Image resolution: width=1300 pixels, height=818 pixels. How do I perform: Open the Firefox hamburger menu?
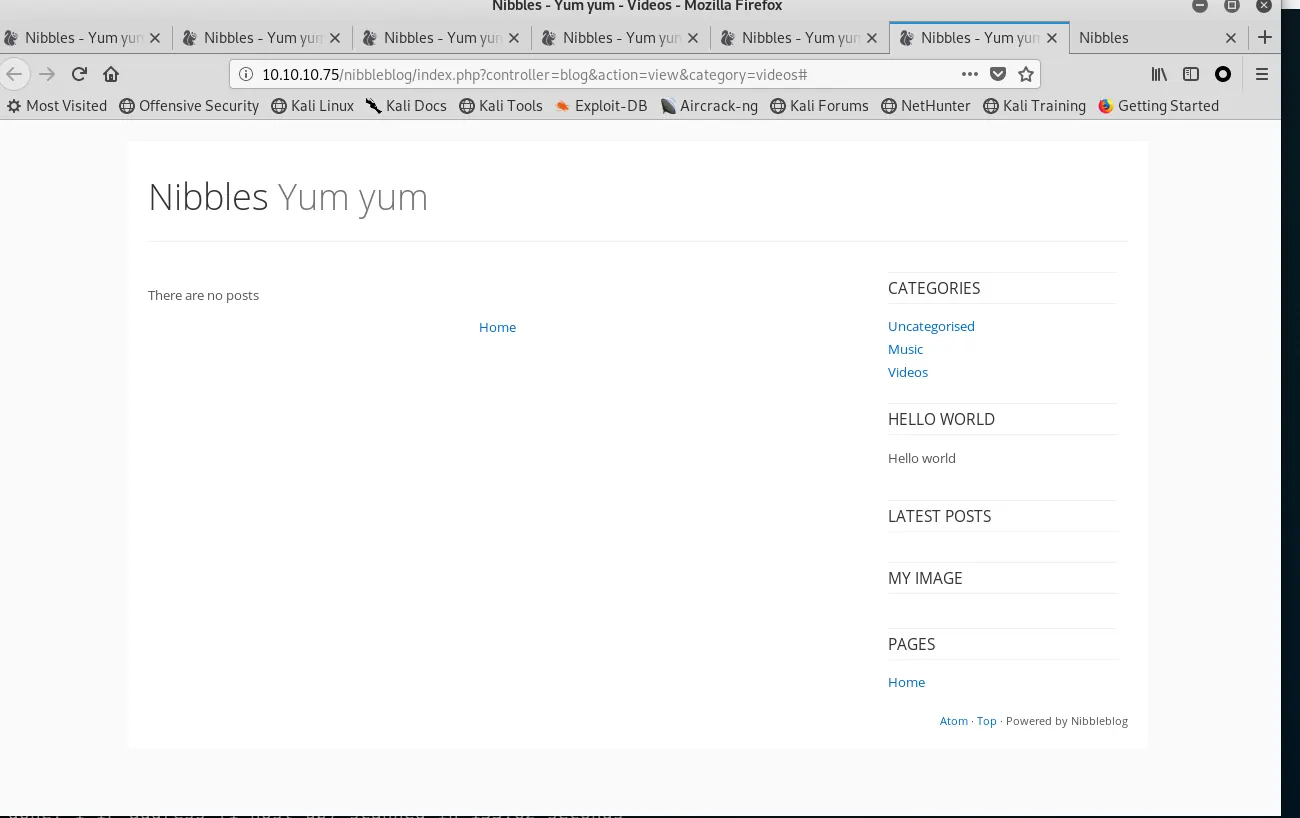tap(1262, 74)
